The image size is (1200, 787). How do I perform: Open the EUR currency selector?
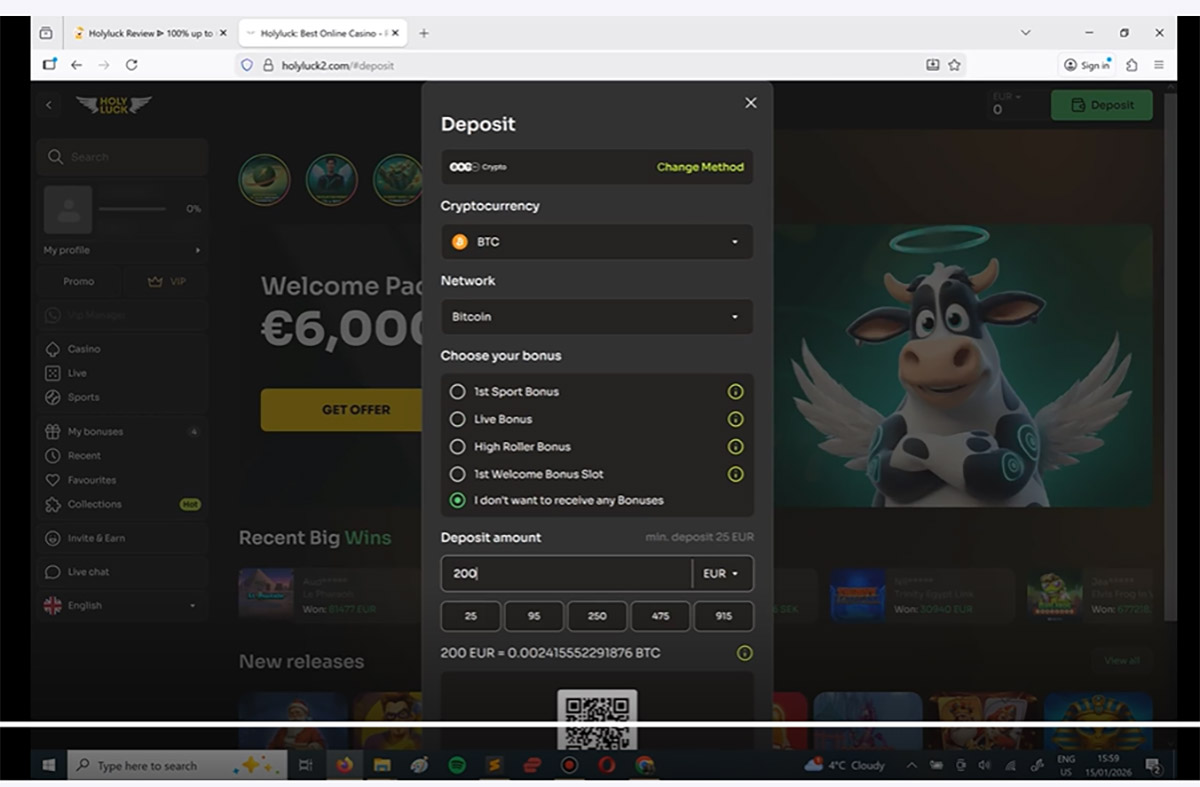[721, 574]
